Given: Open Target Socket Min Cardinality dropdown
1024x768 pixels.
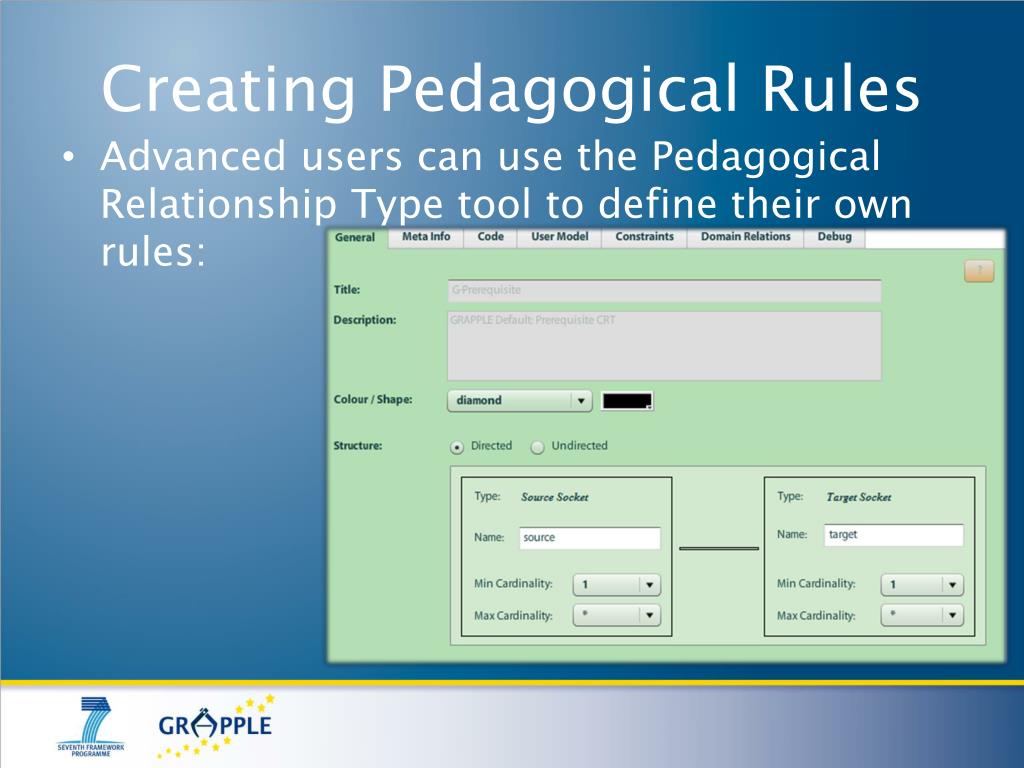Looking at the screenshot, I should 922,584.
